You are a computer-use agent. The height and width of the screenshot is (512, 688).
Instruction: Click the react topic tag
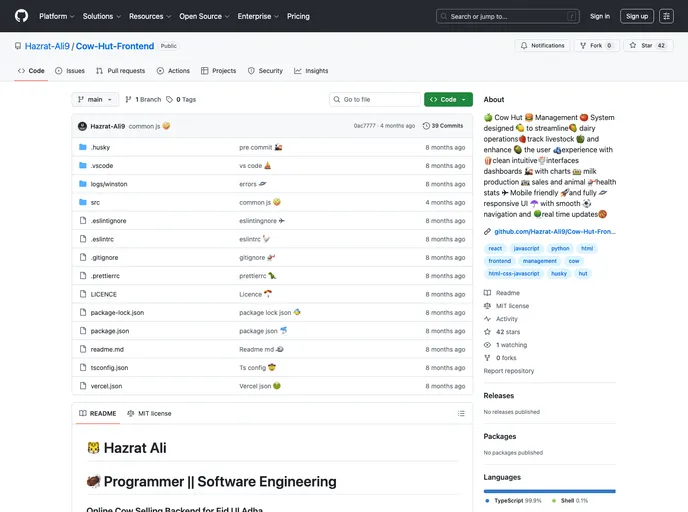pos(495,249)
